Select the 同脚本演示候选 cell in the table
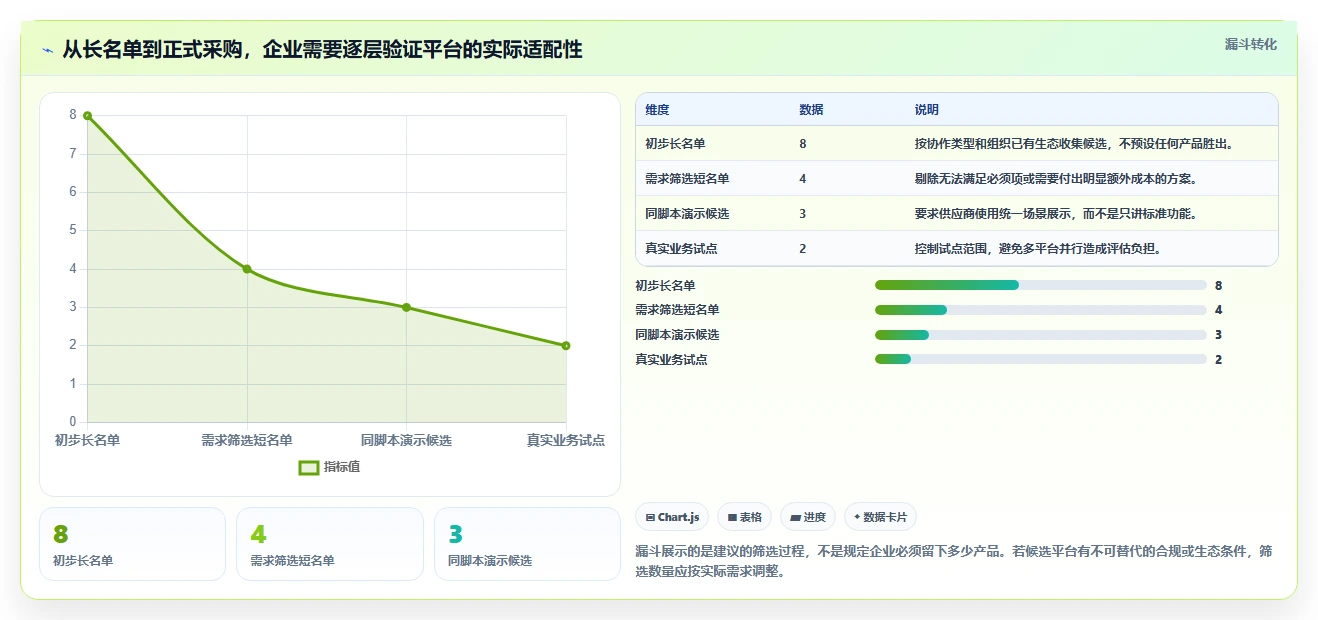Screen dimensions: 1318x620 coord(687,214)
